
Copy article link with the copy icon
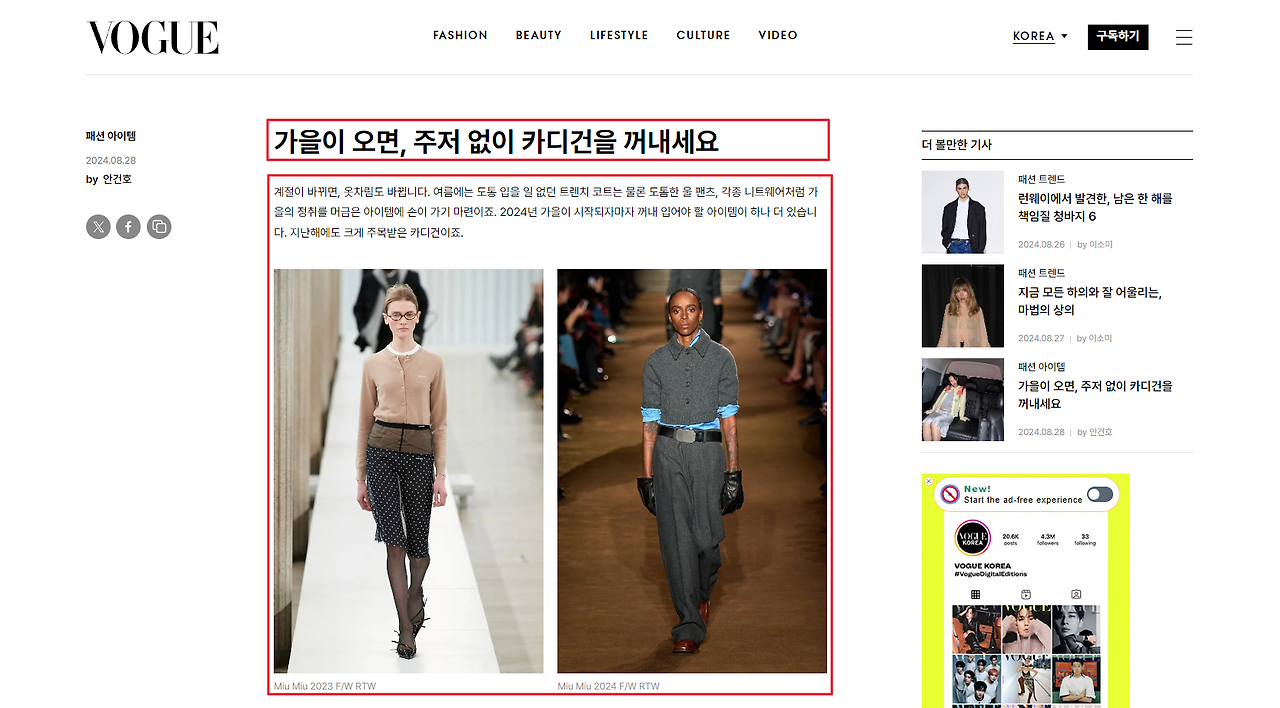click(x=159, y=227)
